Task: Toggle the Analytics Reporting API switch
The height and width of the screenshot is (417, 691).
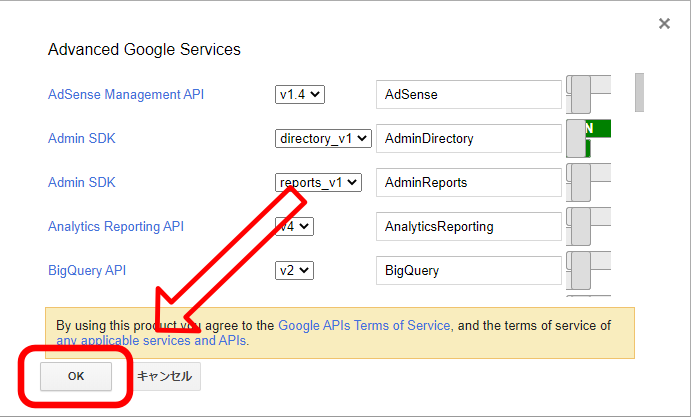Action: click(x=588, y=226)
